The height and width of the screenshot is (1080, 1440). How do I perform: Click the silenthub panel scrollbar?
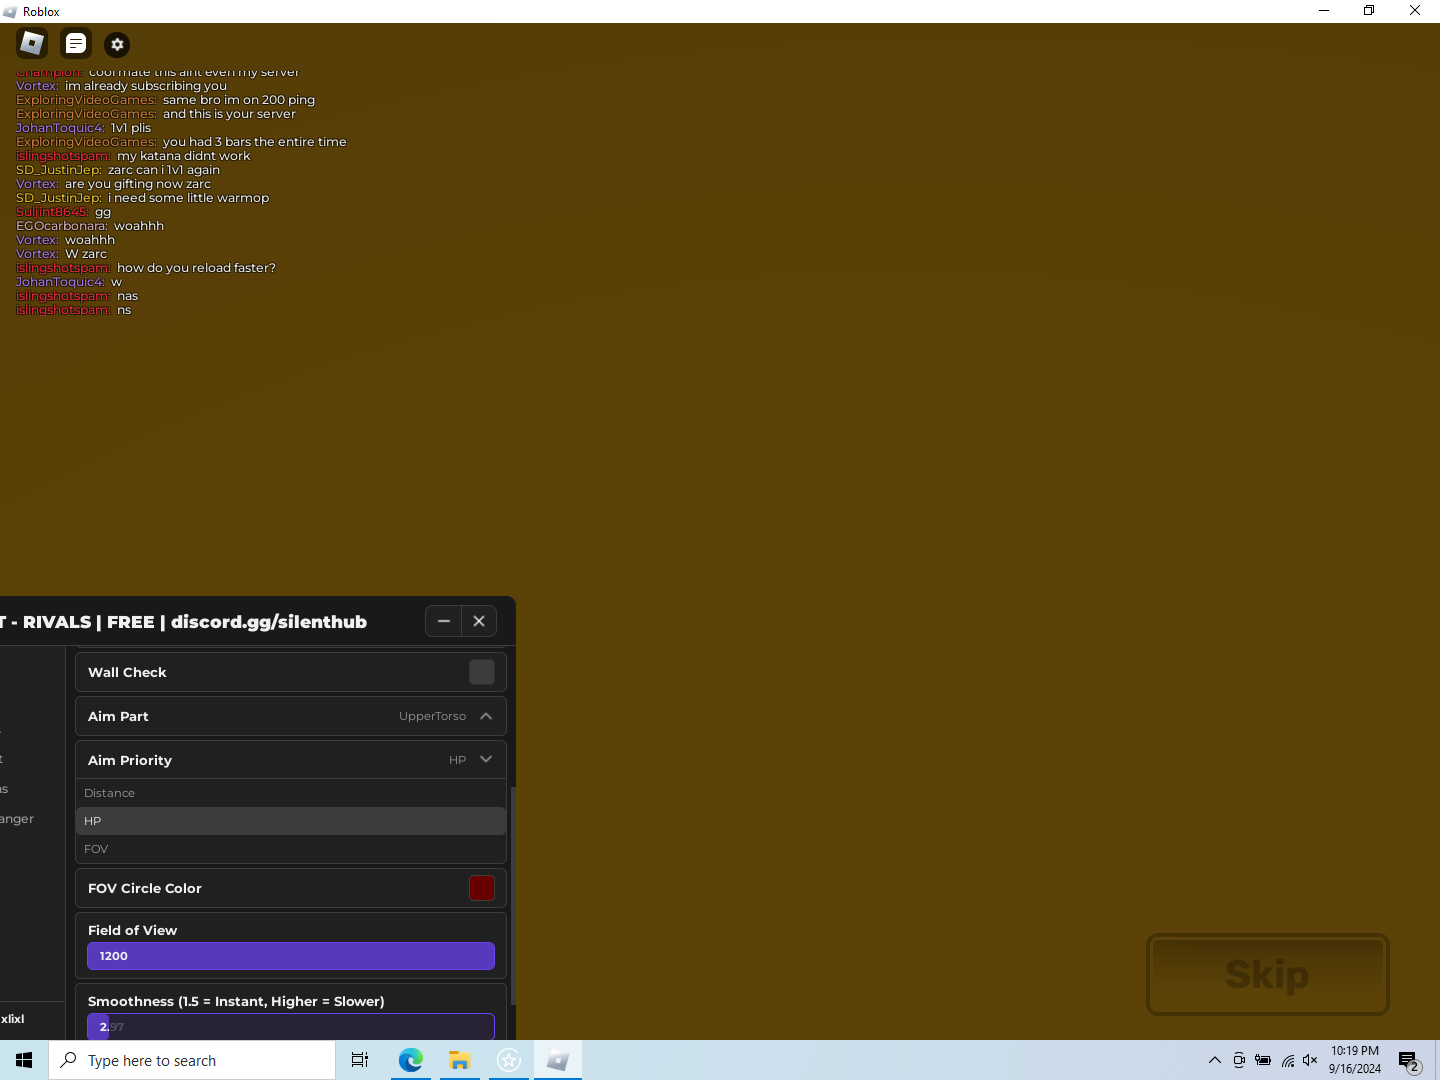513,895
